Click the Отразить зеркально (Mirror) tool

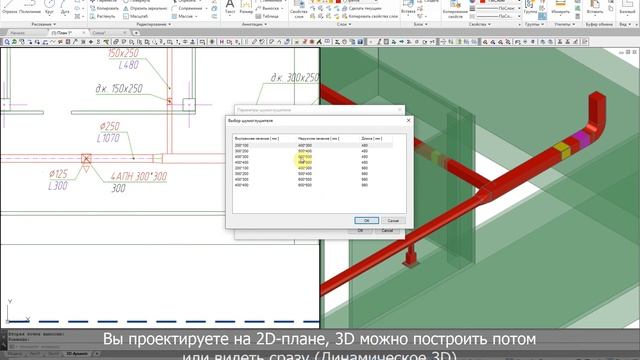145,8
